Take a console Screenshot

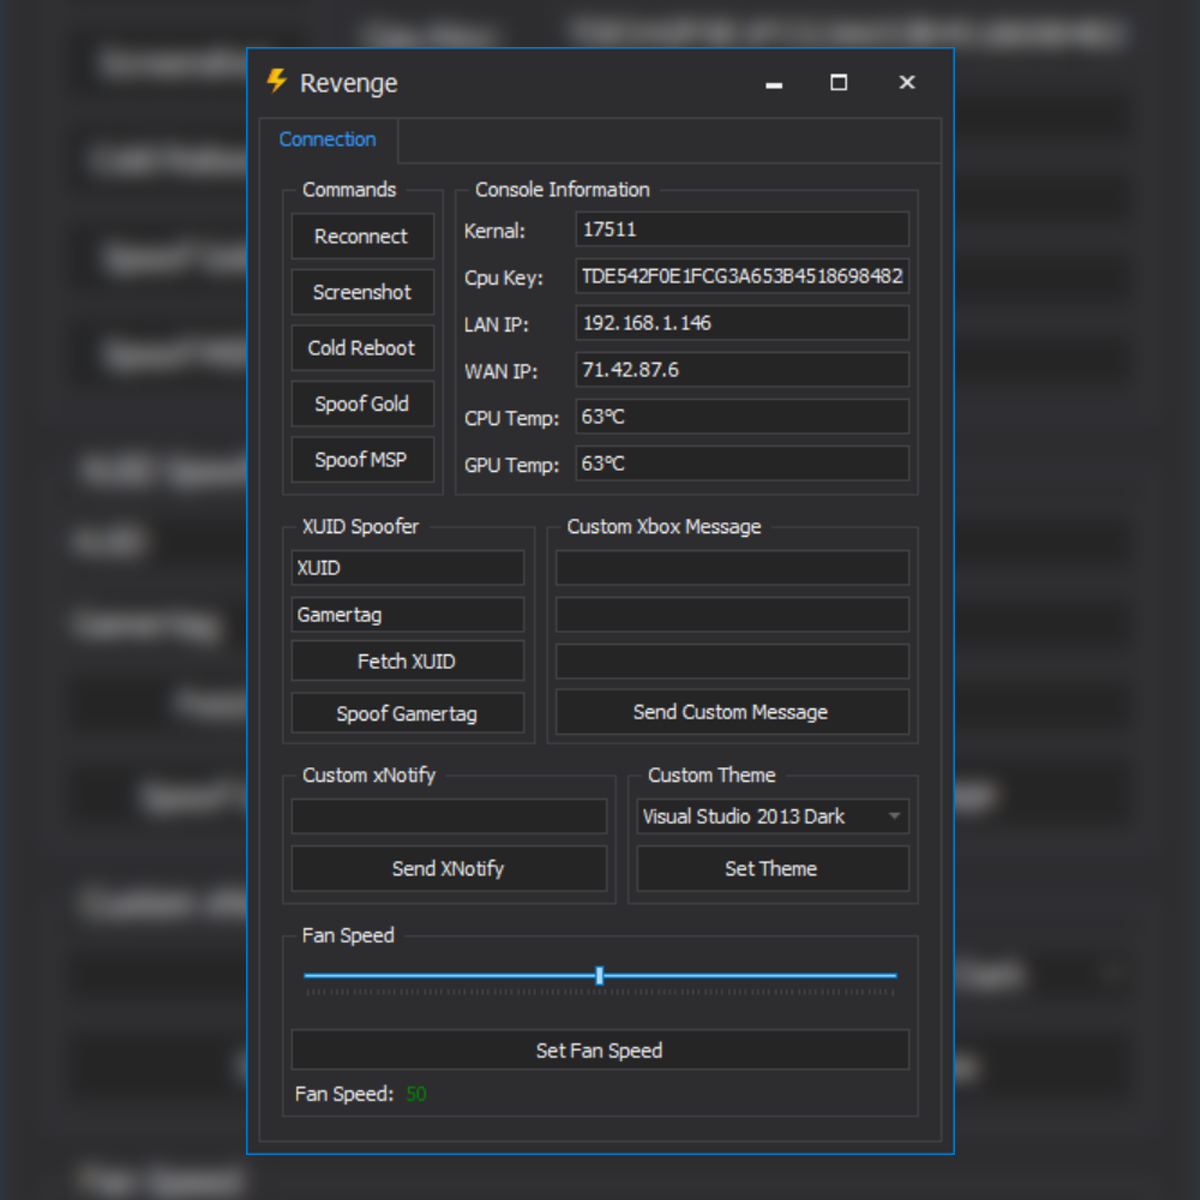click(362, 292)
